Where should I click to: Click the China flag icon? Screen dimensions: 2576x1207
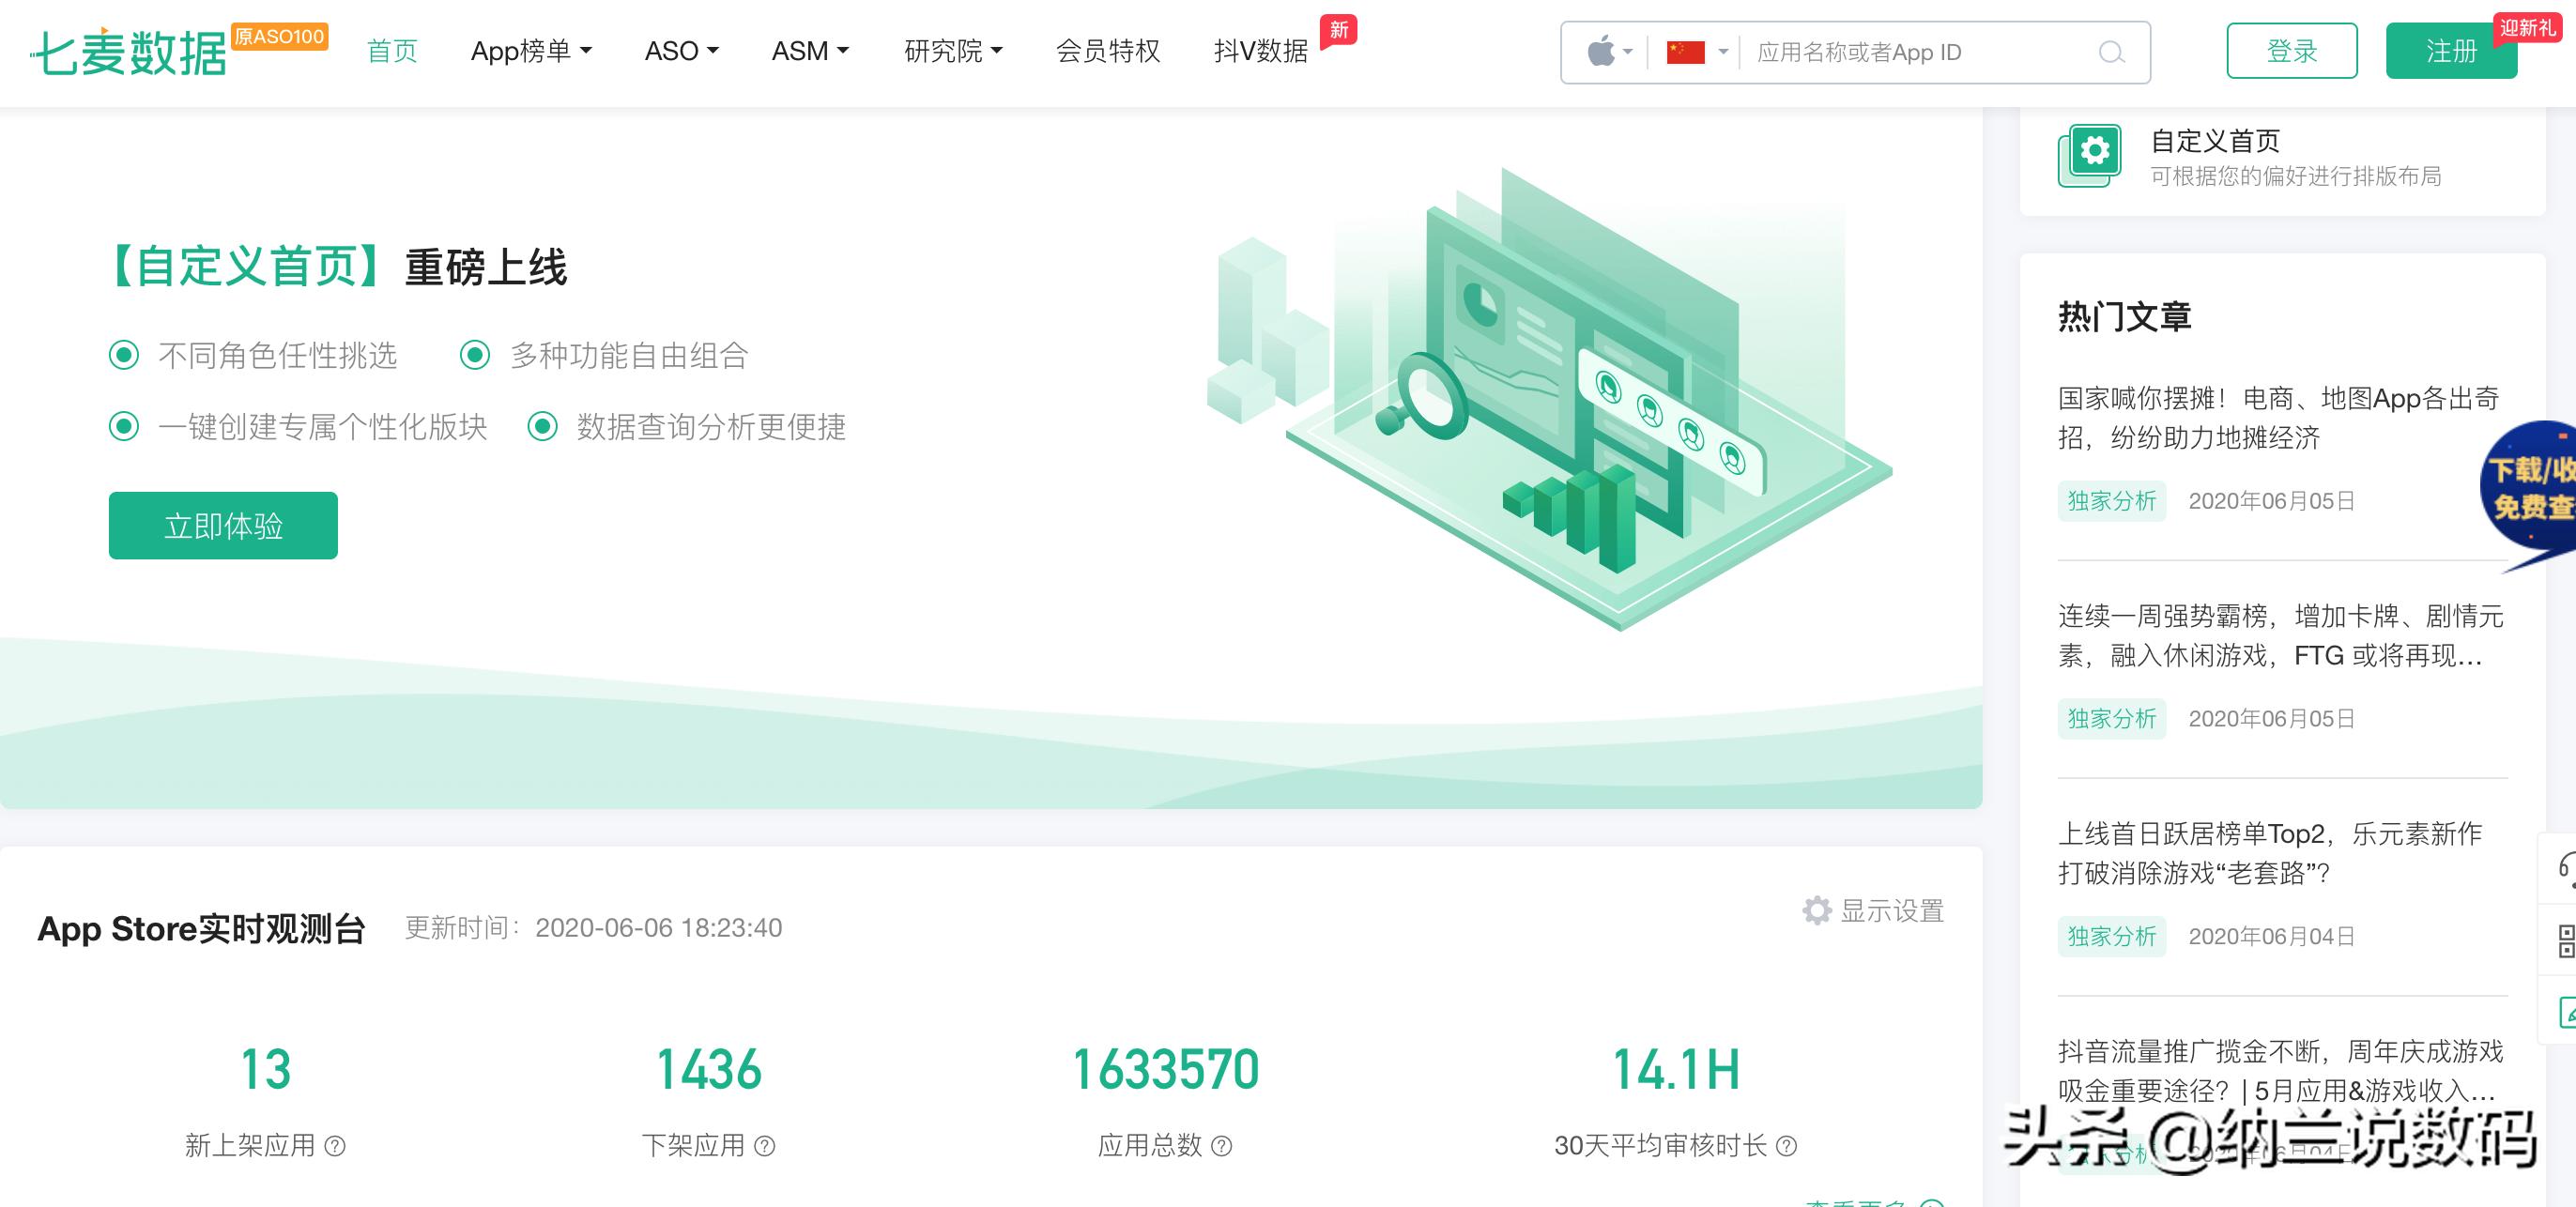click(x=1685, y=52)
